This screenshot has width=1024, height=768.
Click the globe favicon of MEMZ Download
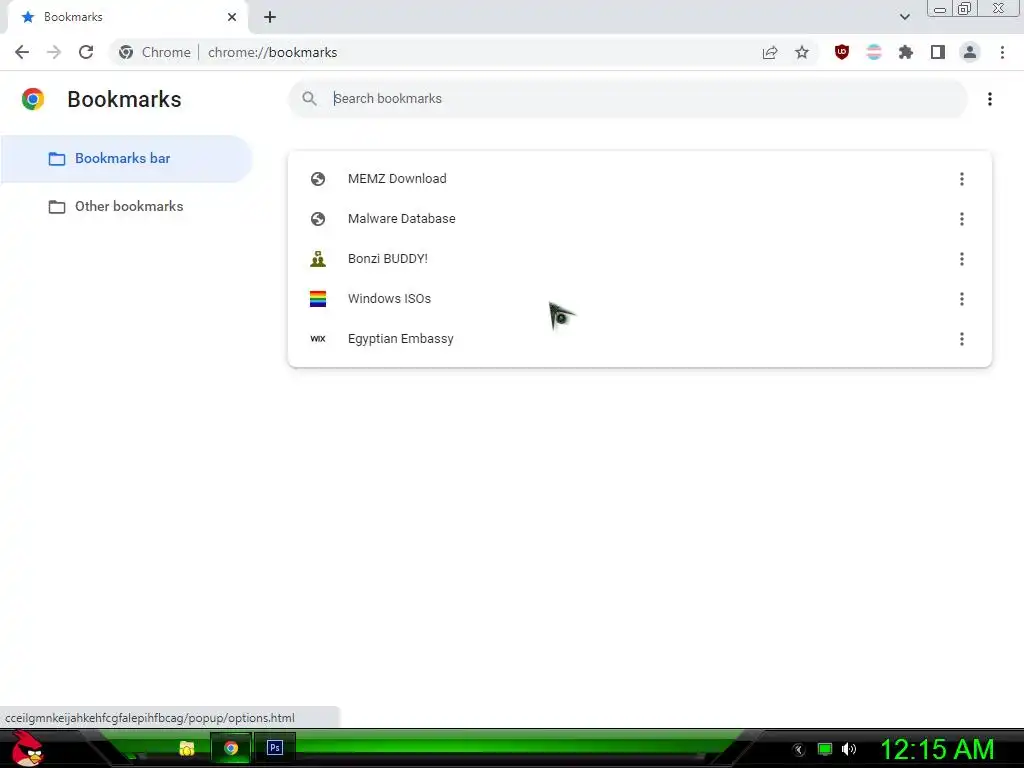(x=318, y=179)
